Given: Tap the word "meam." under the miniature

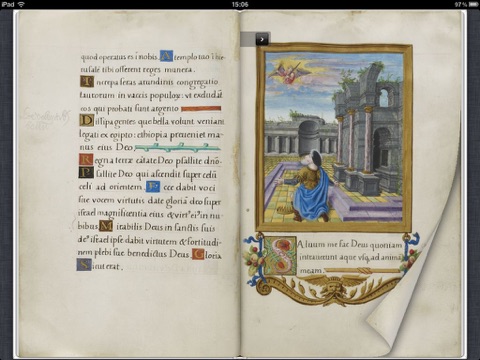Looking at the screenshot, I should click(x=311, y=271).
